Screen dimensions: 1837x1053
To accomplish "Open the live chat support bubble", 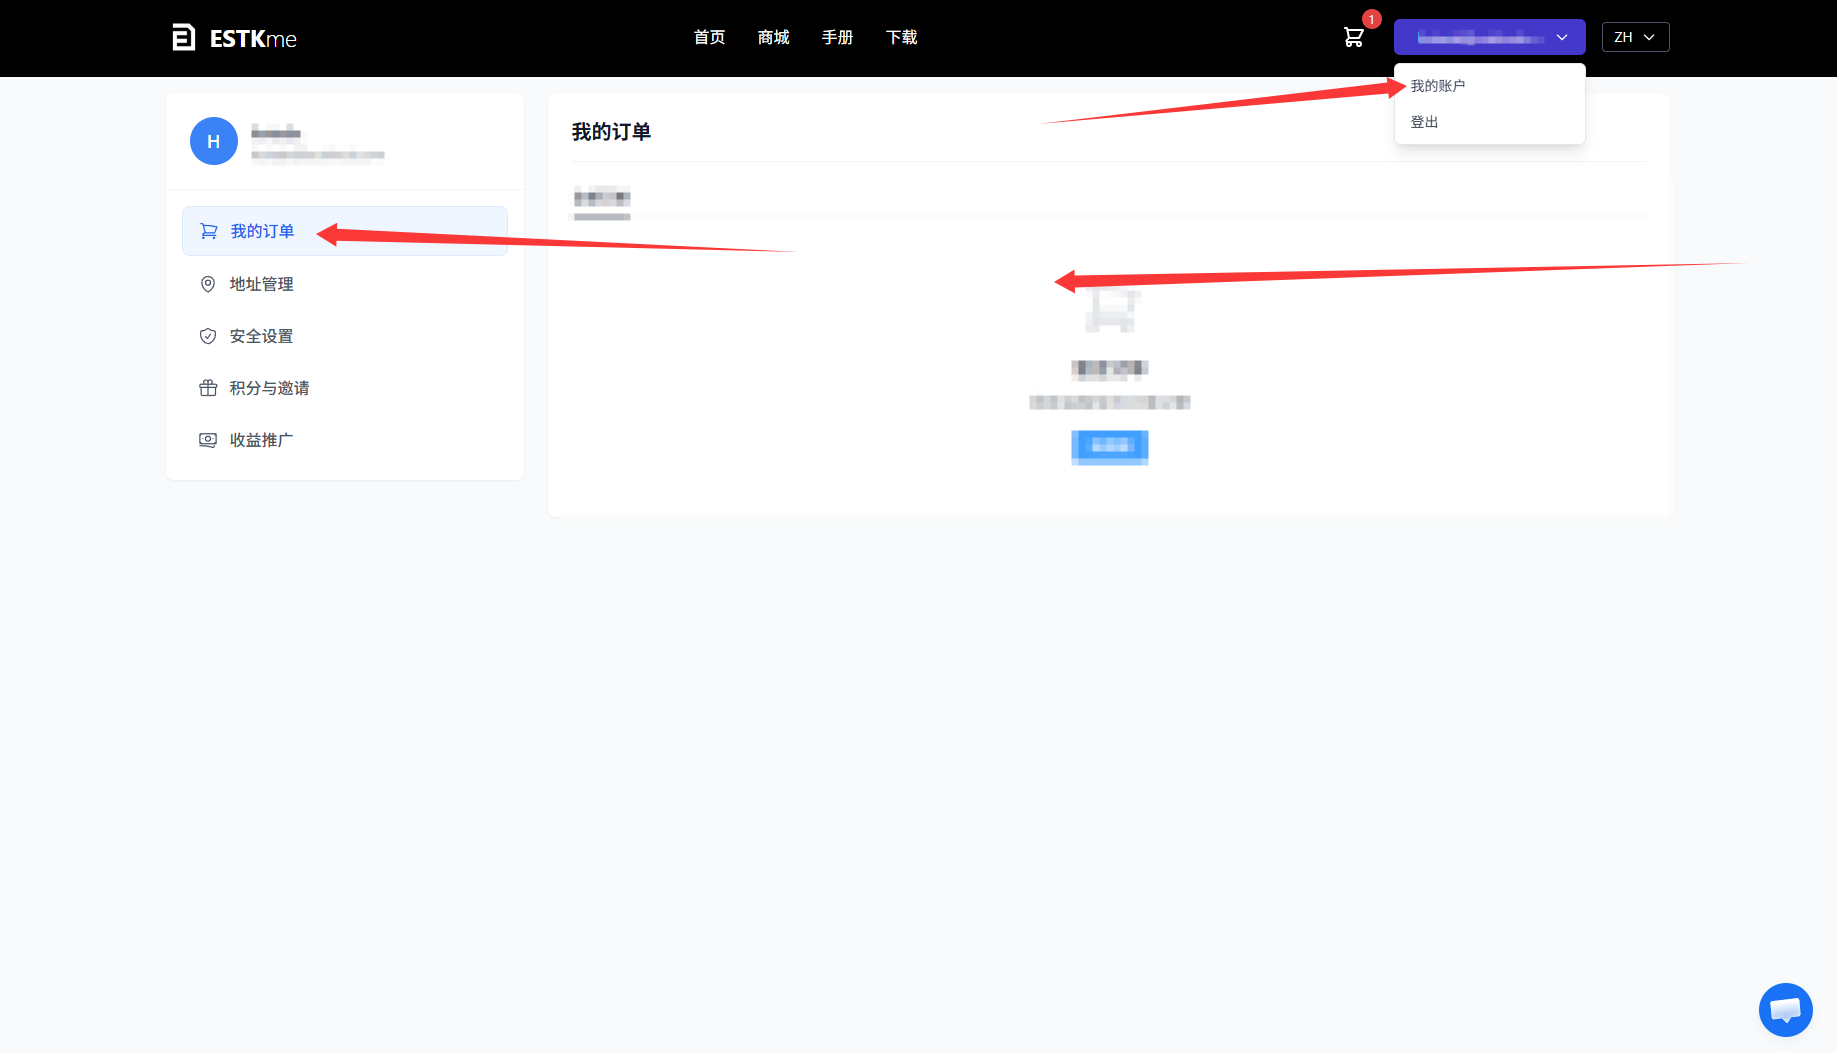I will pyautogui.click(x=1785, y=1010).
